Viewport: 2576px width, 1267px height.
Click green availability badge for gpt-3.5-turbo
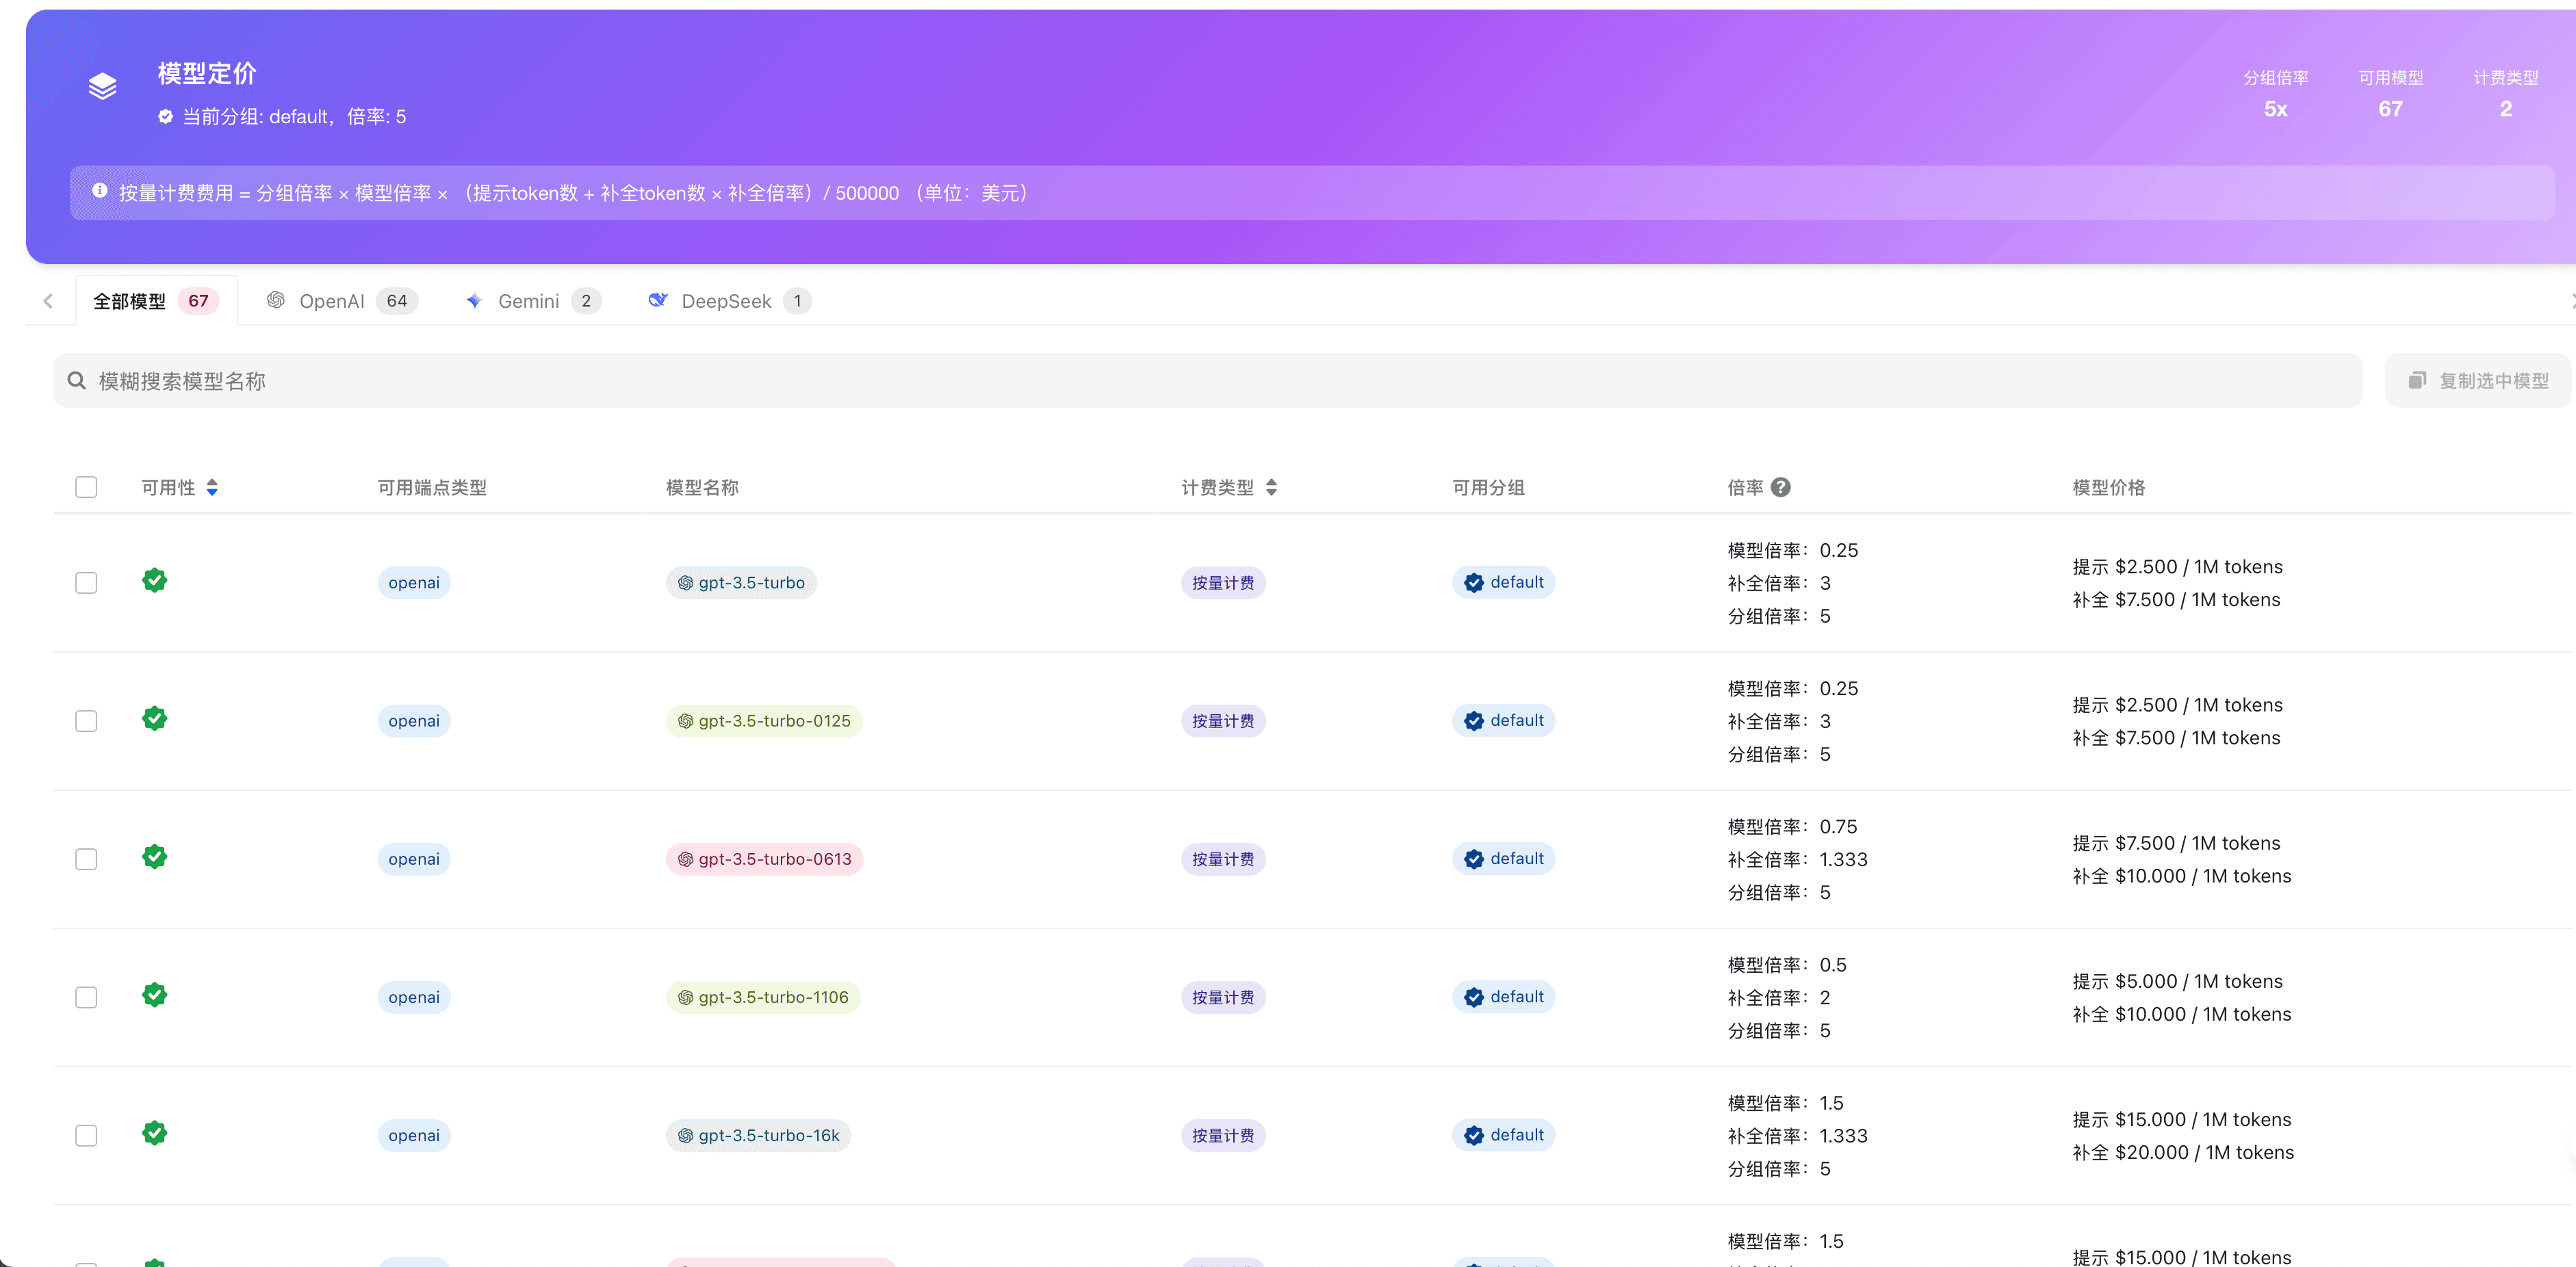pos(154,581)
